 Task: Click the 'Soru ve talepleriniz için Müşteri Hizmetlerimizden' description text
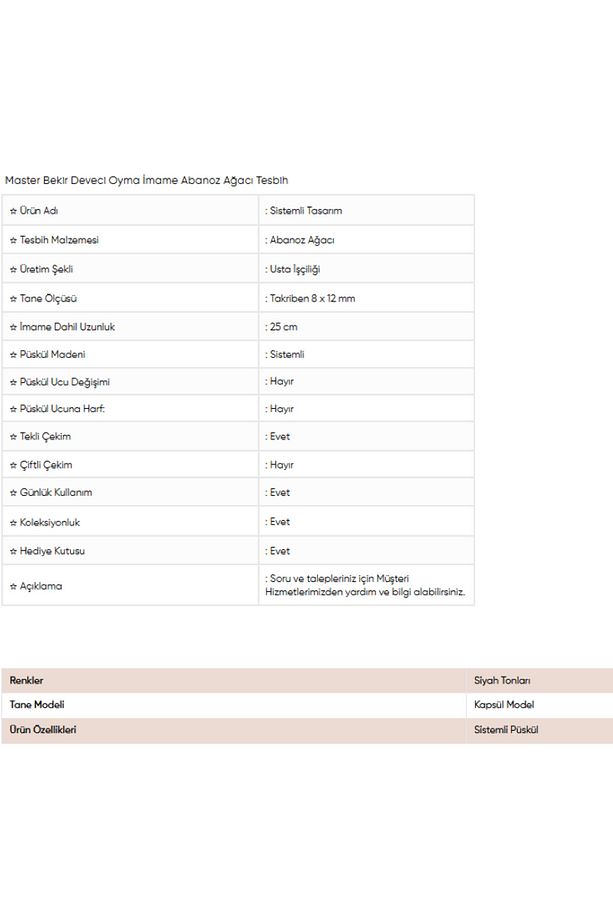[365, 585]
